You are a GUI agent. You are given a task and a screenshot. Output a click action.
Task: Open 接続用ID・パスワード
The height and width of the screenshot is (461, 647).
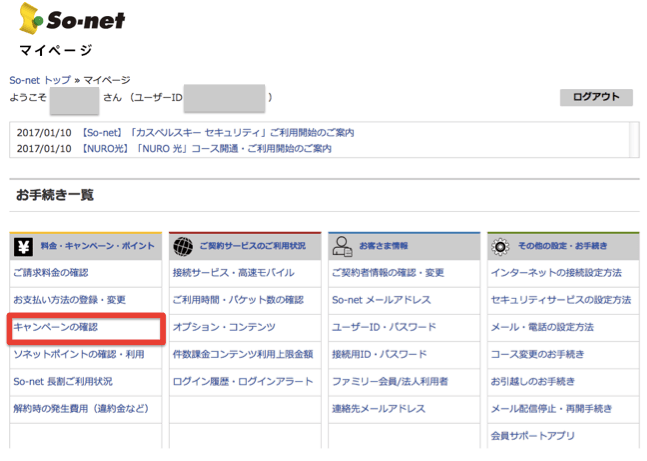pos(379,354)
